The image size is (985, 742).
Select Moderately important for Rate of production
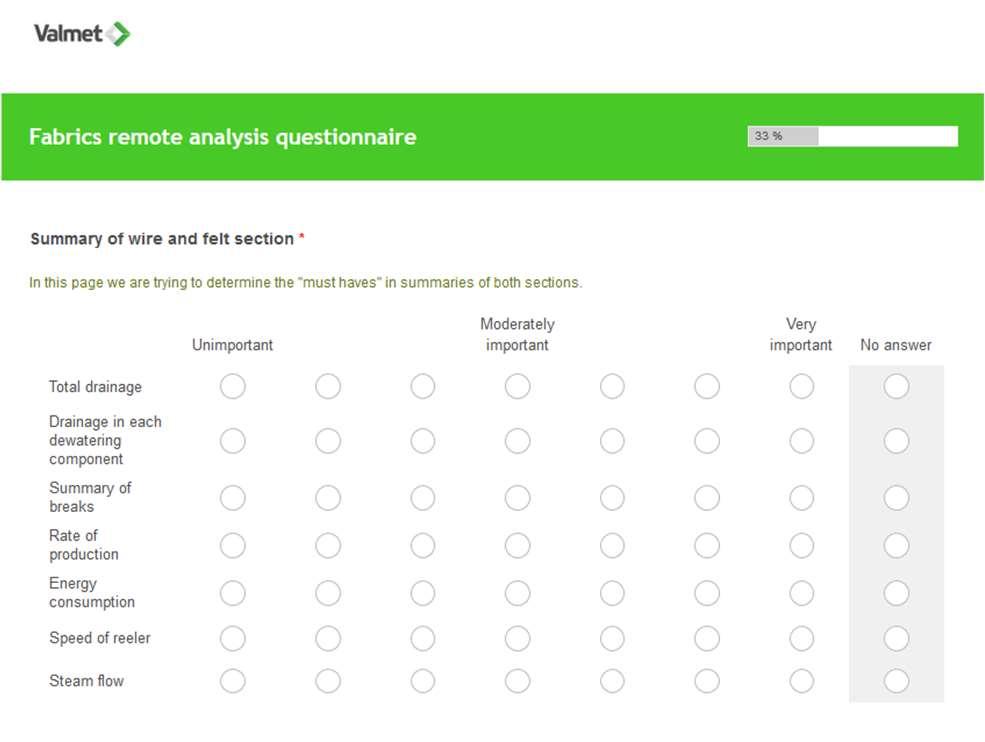[517, 545]
